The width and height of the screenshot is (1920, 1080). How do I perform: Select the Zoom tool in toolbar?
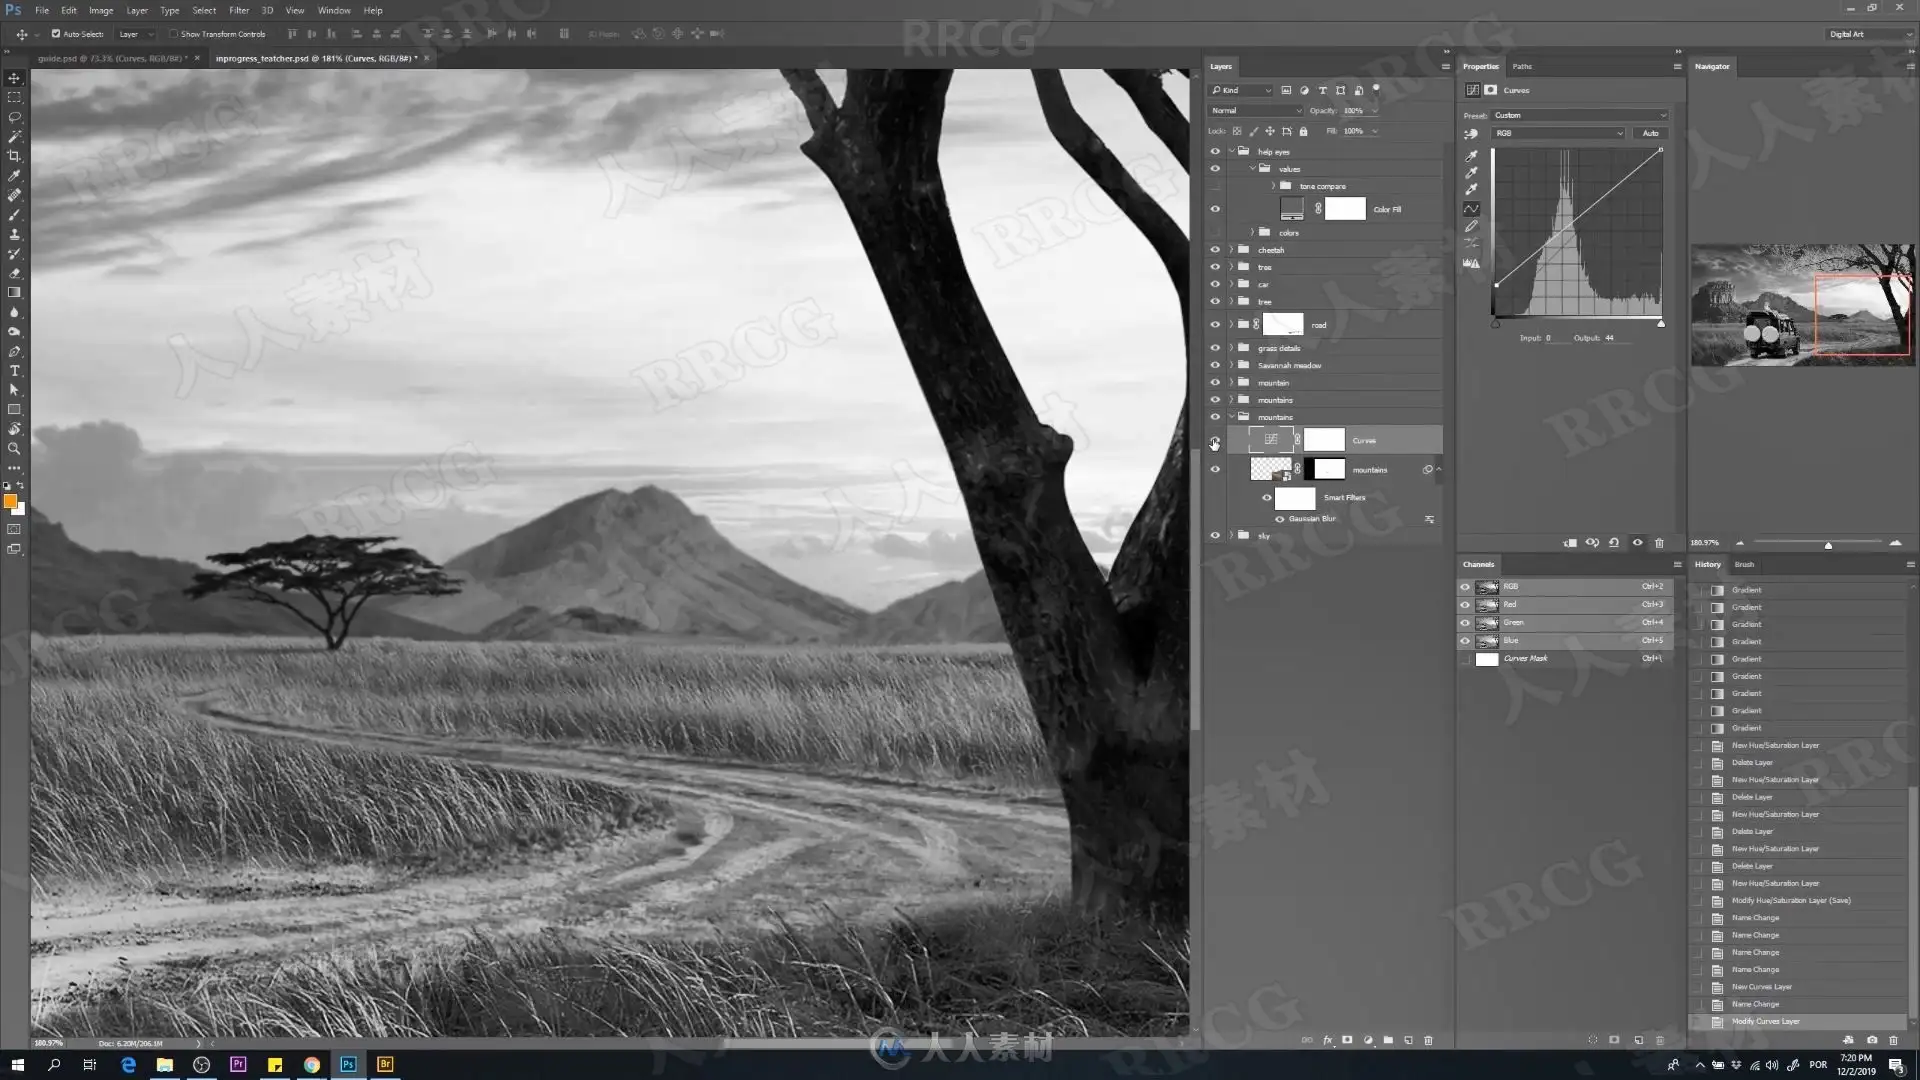14,449
